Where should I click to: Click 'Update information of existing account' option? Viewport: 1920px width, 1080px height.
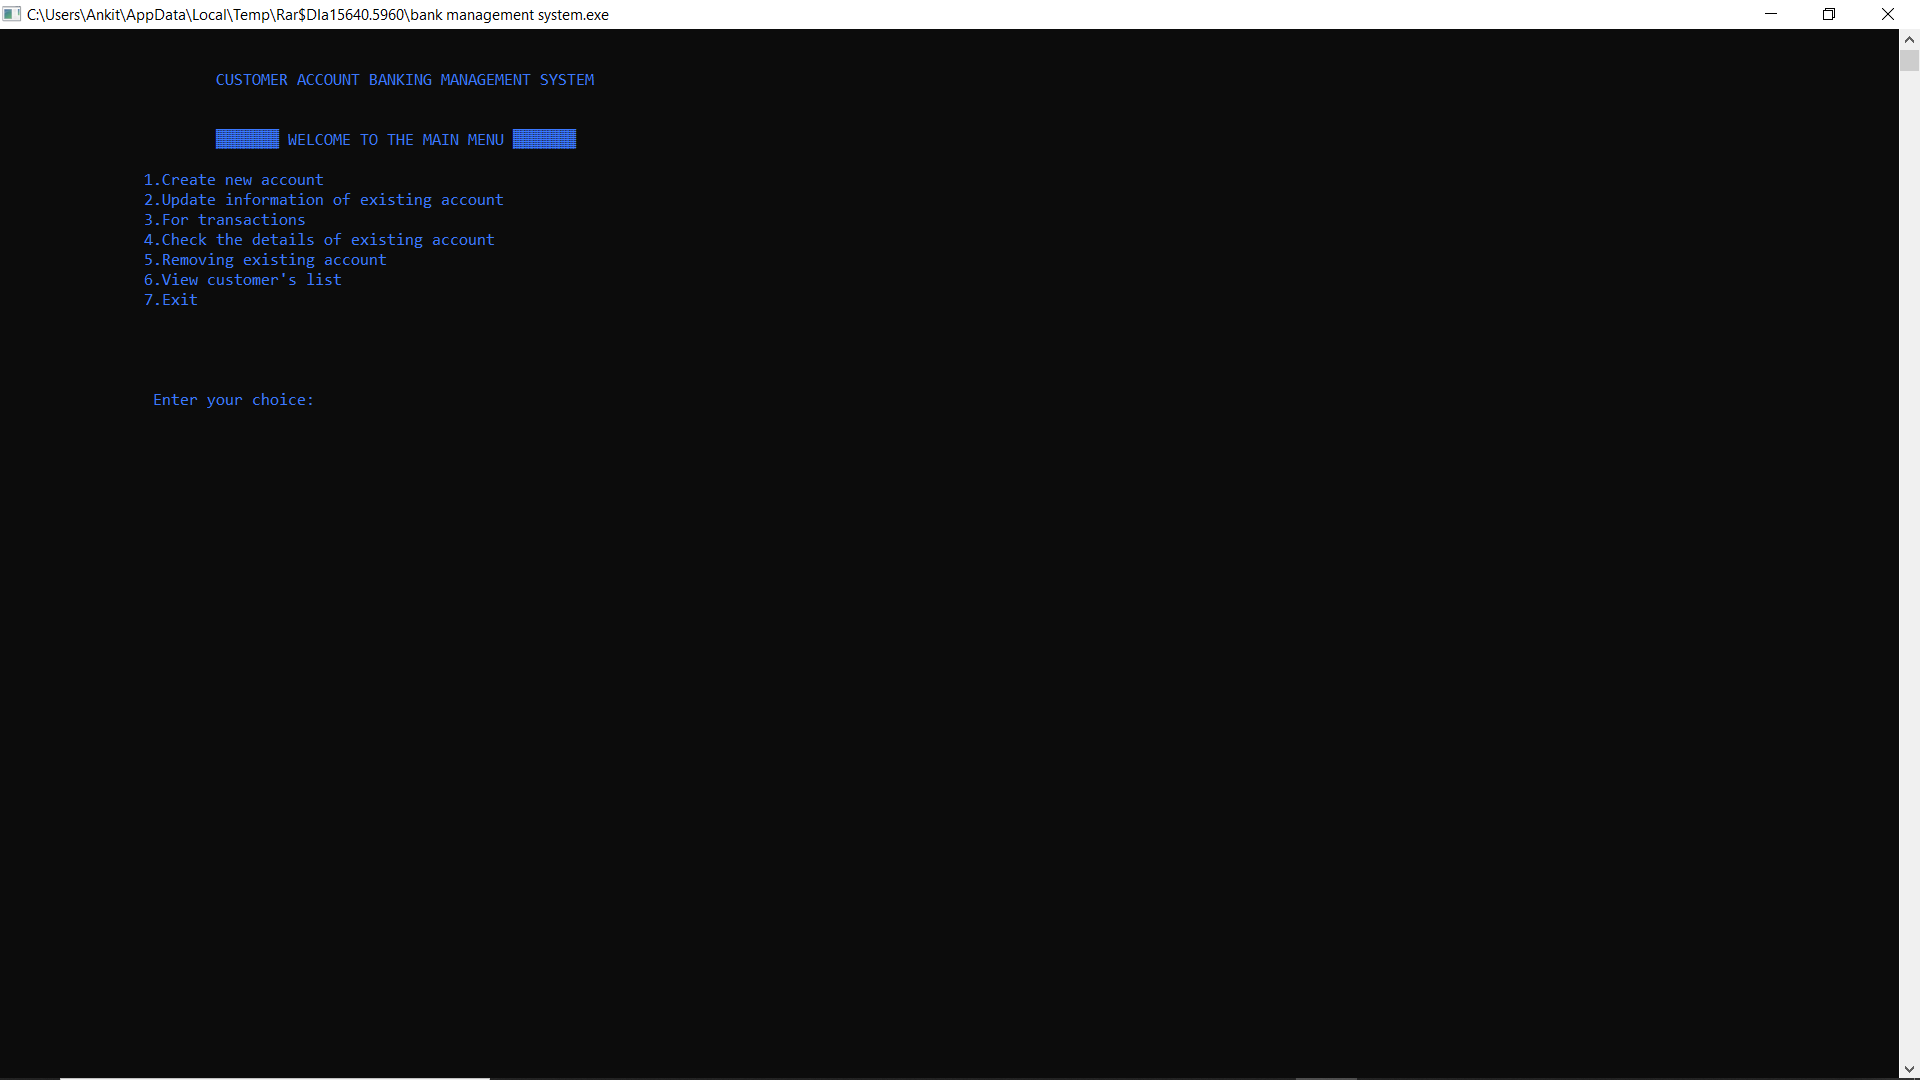(x=323, y=200)
